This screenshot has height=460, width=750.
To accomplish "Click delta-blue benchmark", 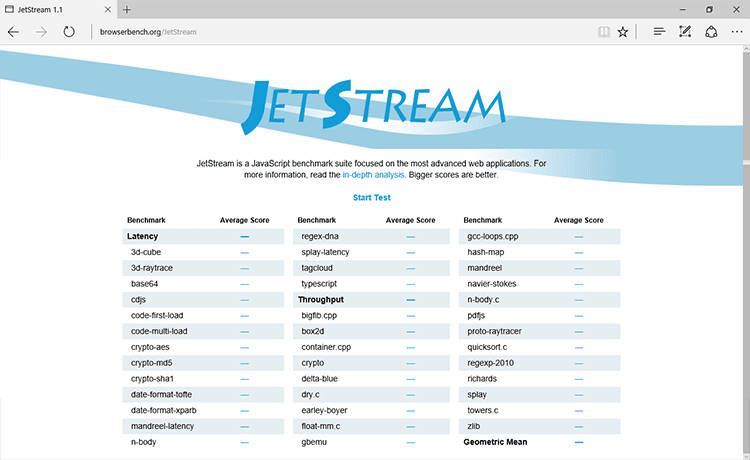I will tap(320, 379).
